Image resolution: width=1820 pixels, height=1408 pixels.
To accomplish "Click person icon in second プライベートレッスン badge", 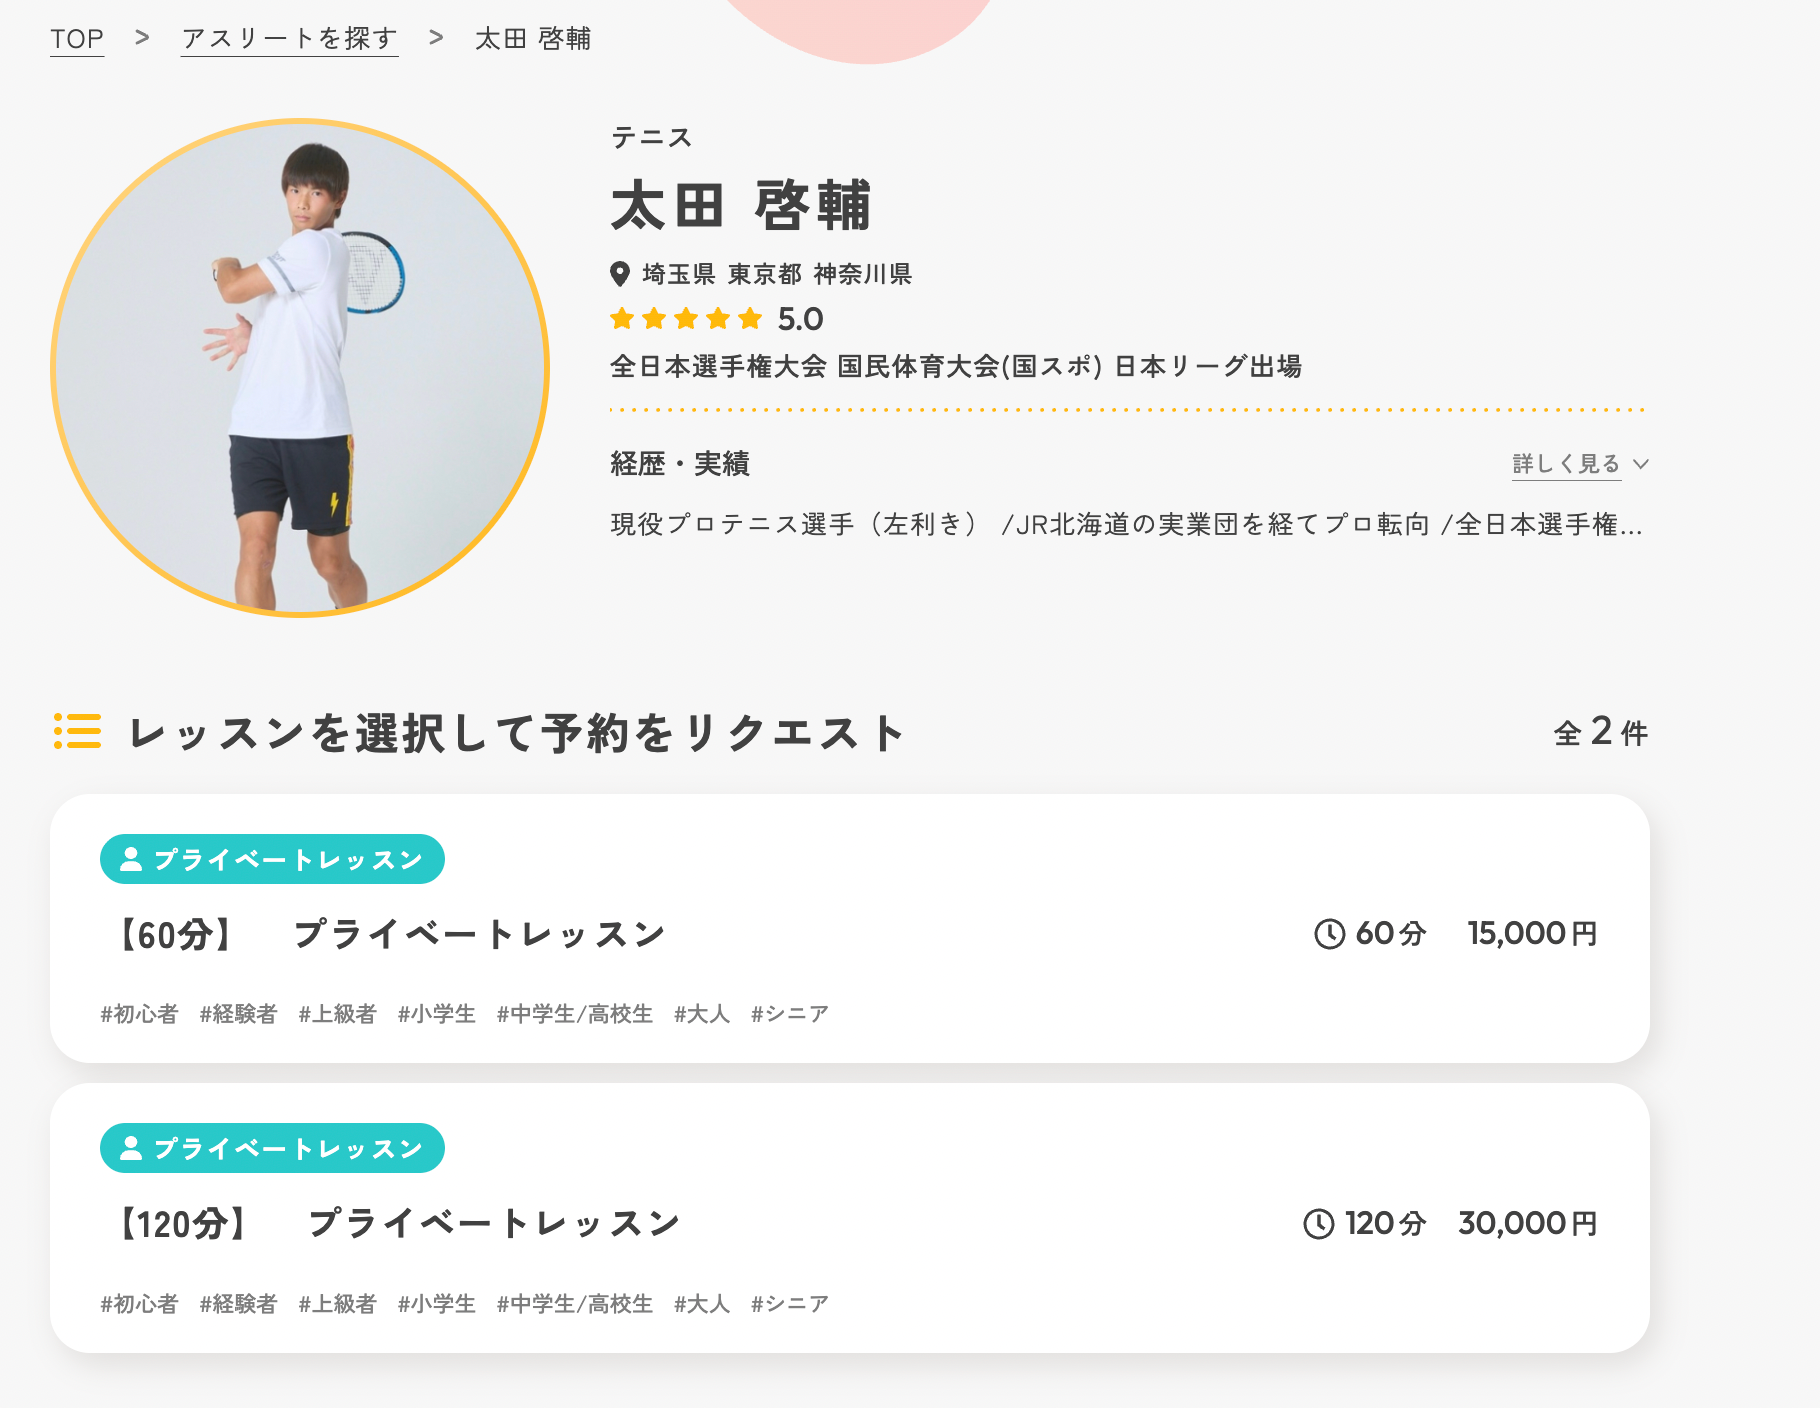I will coord(131,1149).
